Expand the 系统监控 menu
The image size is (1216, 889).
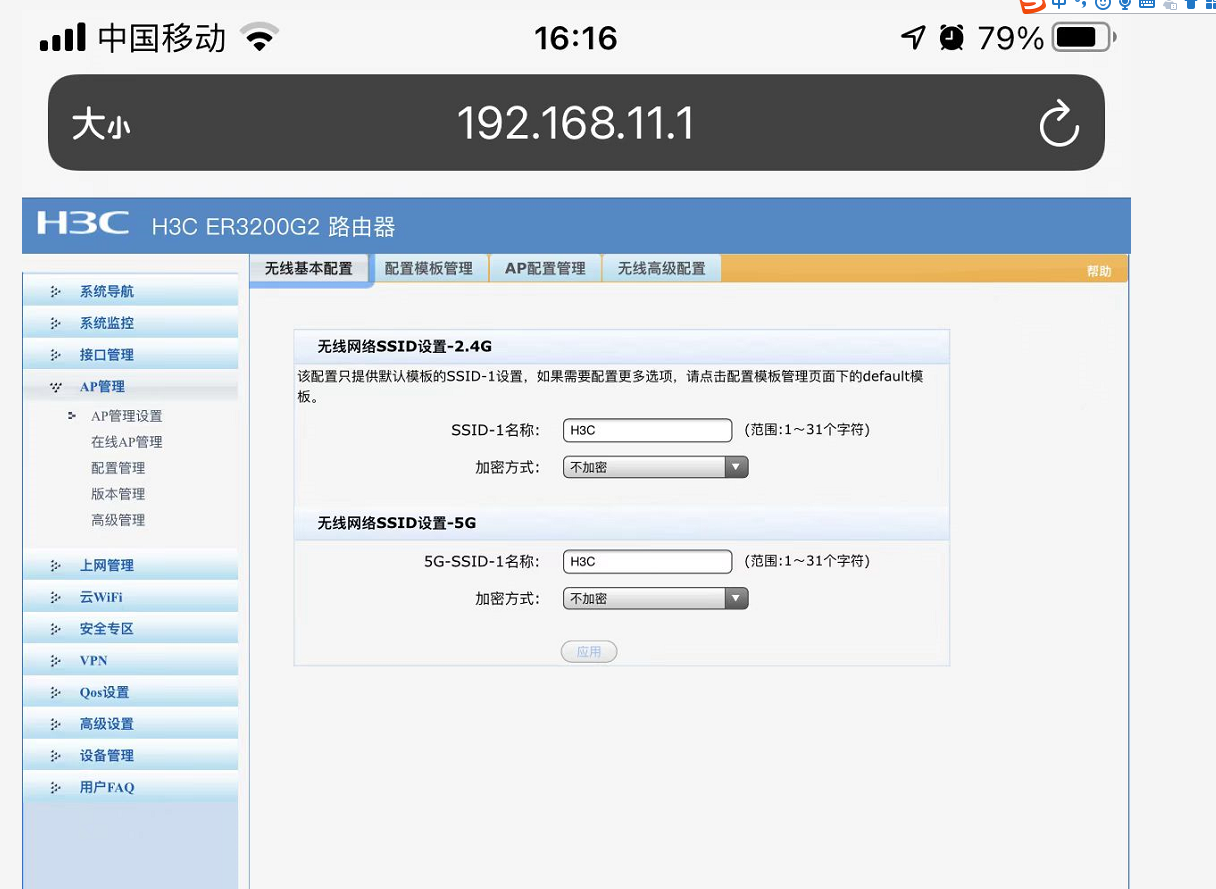click(130, 323)
